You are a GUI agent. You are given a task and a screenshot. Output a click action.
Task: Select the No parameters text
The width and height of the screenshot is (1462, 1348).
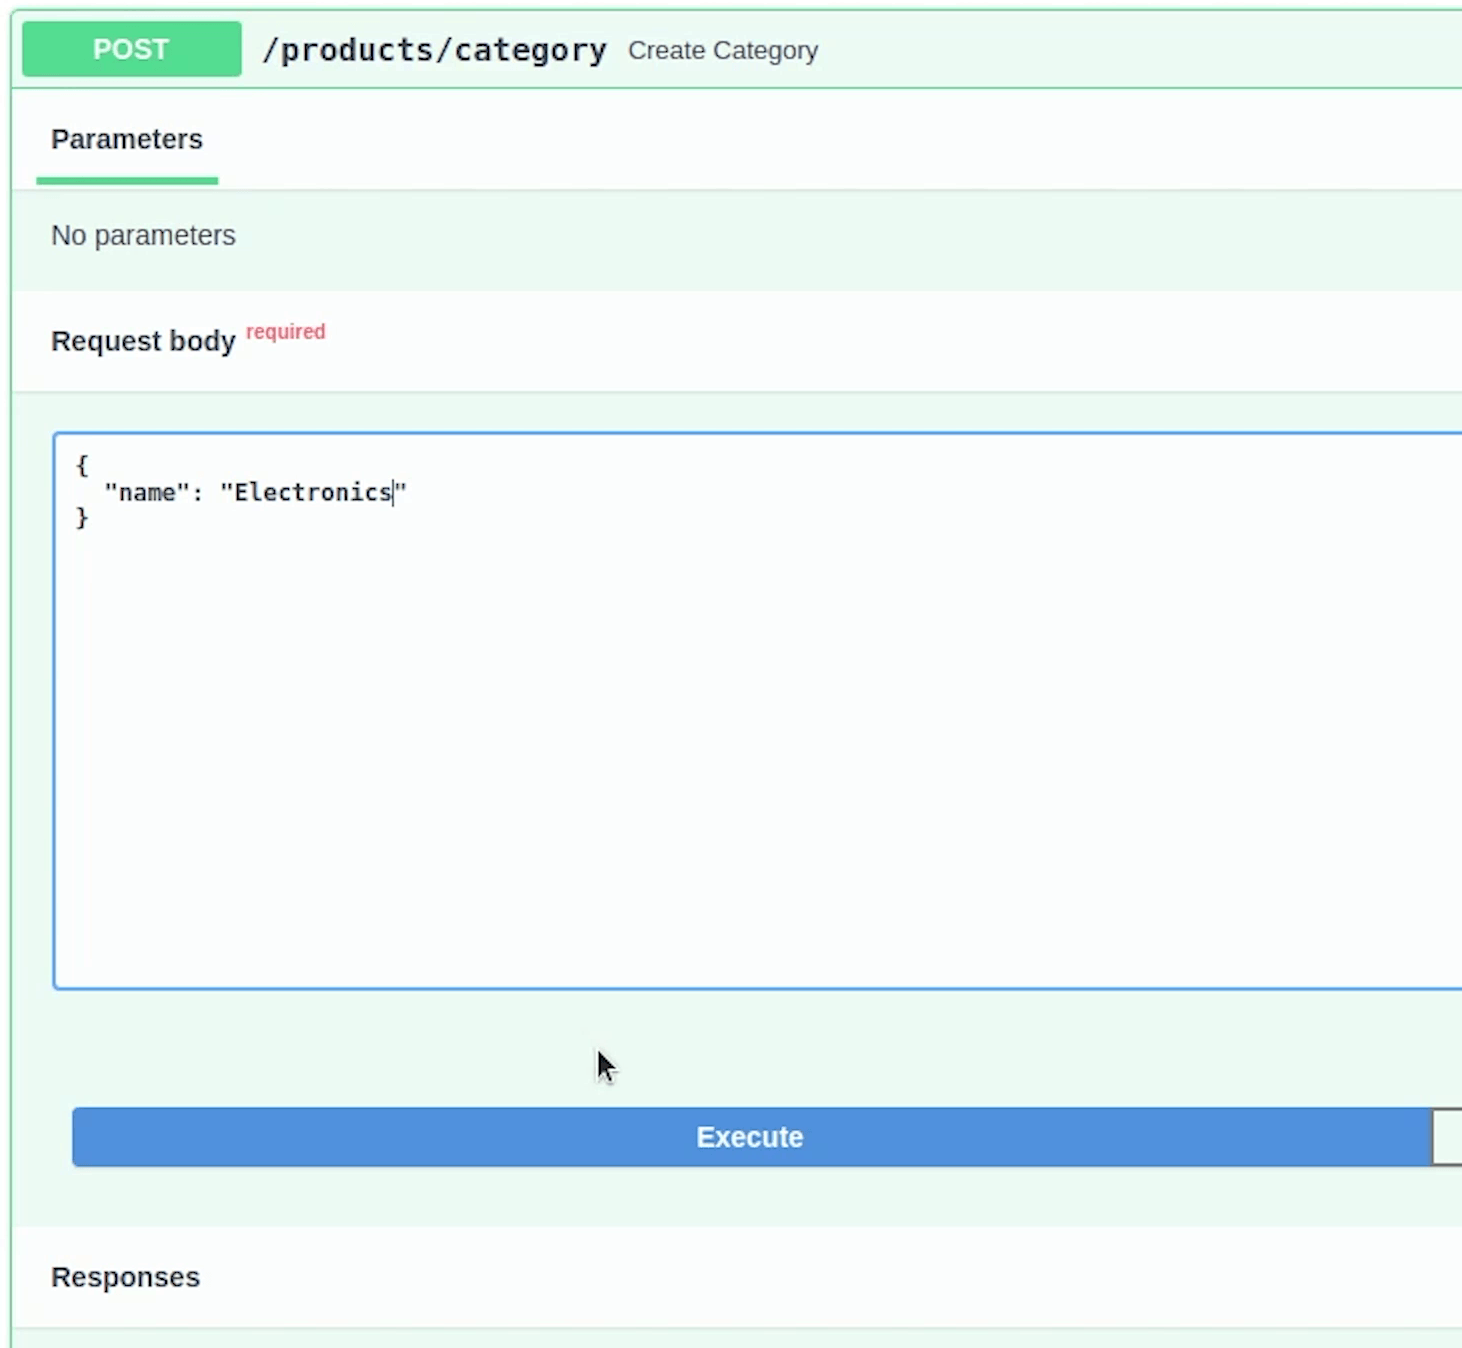coord(143,235)
